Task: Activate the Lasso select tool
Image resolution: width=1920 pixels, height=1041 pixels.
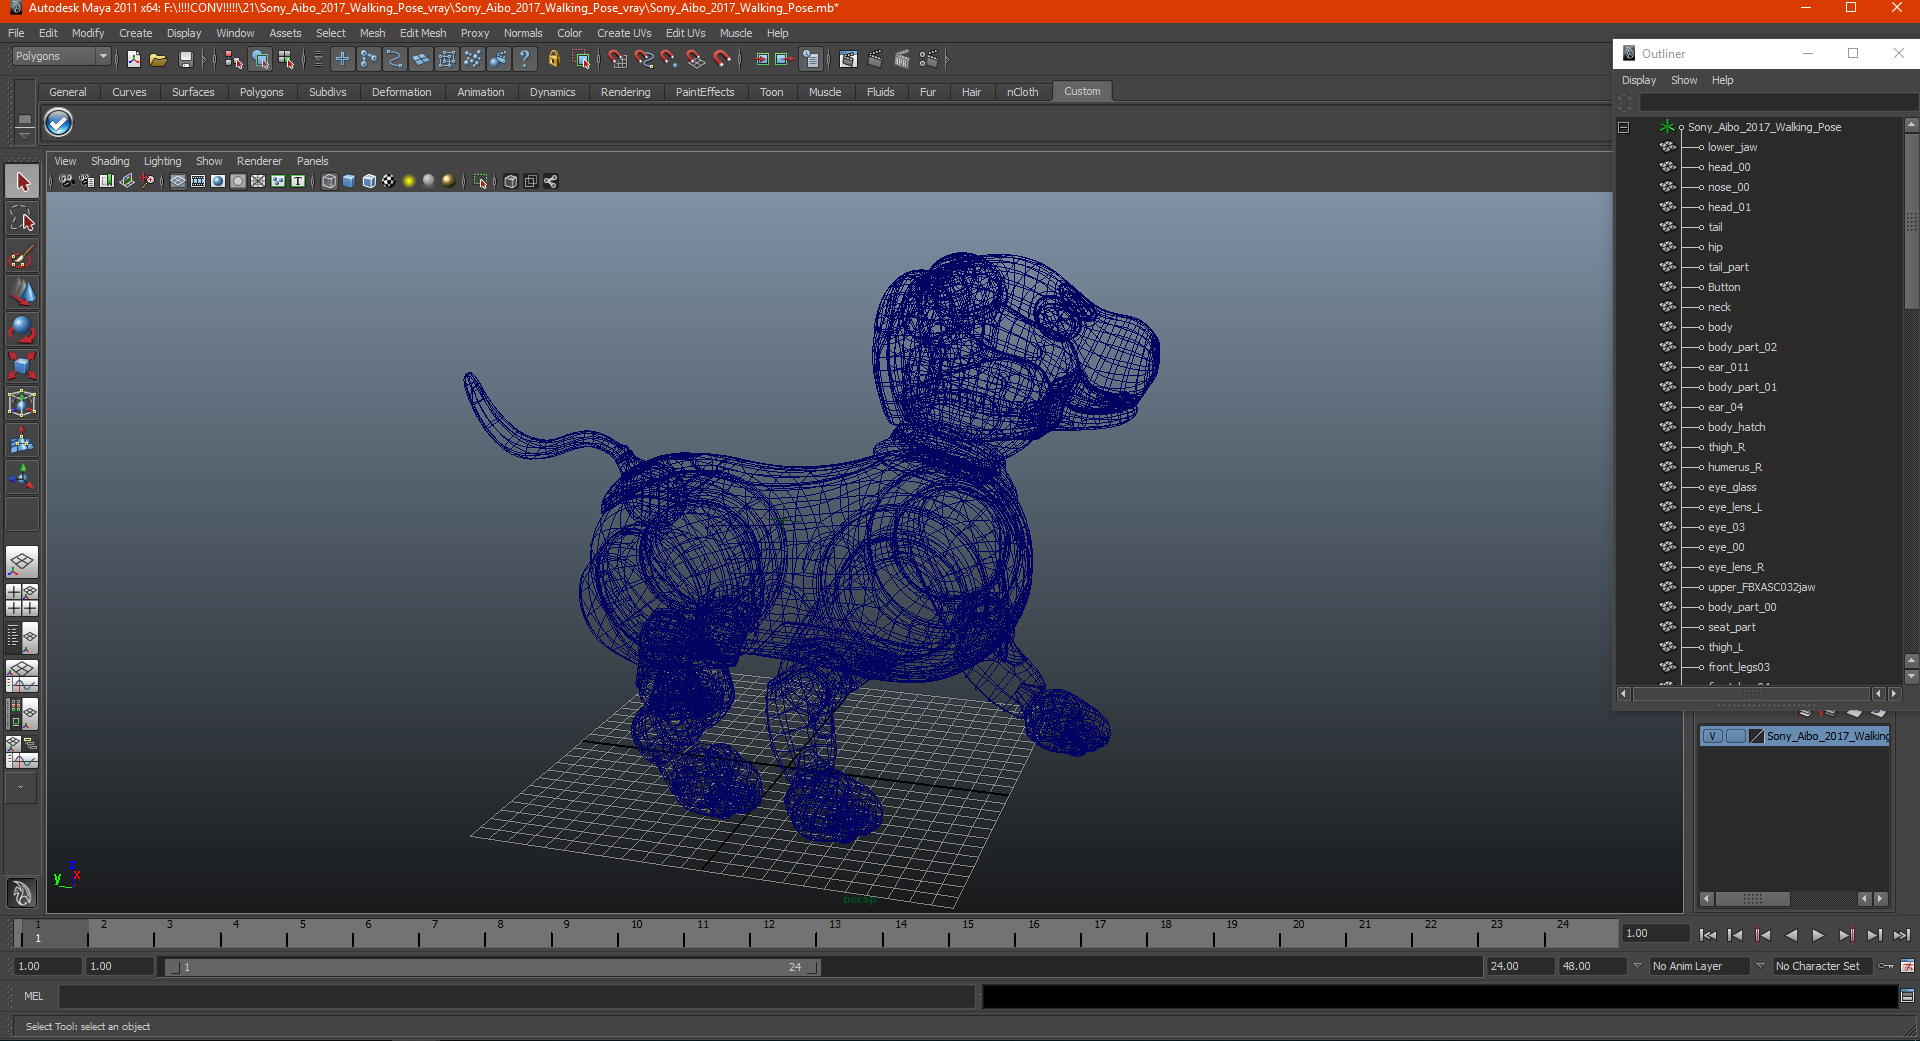Action: (22, 219)
